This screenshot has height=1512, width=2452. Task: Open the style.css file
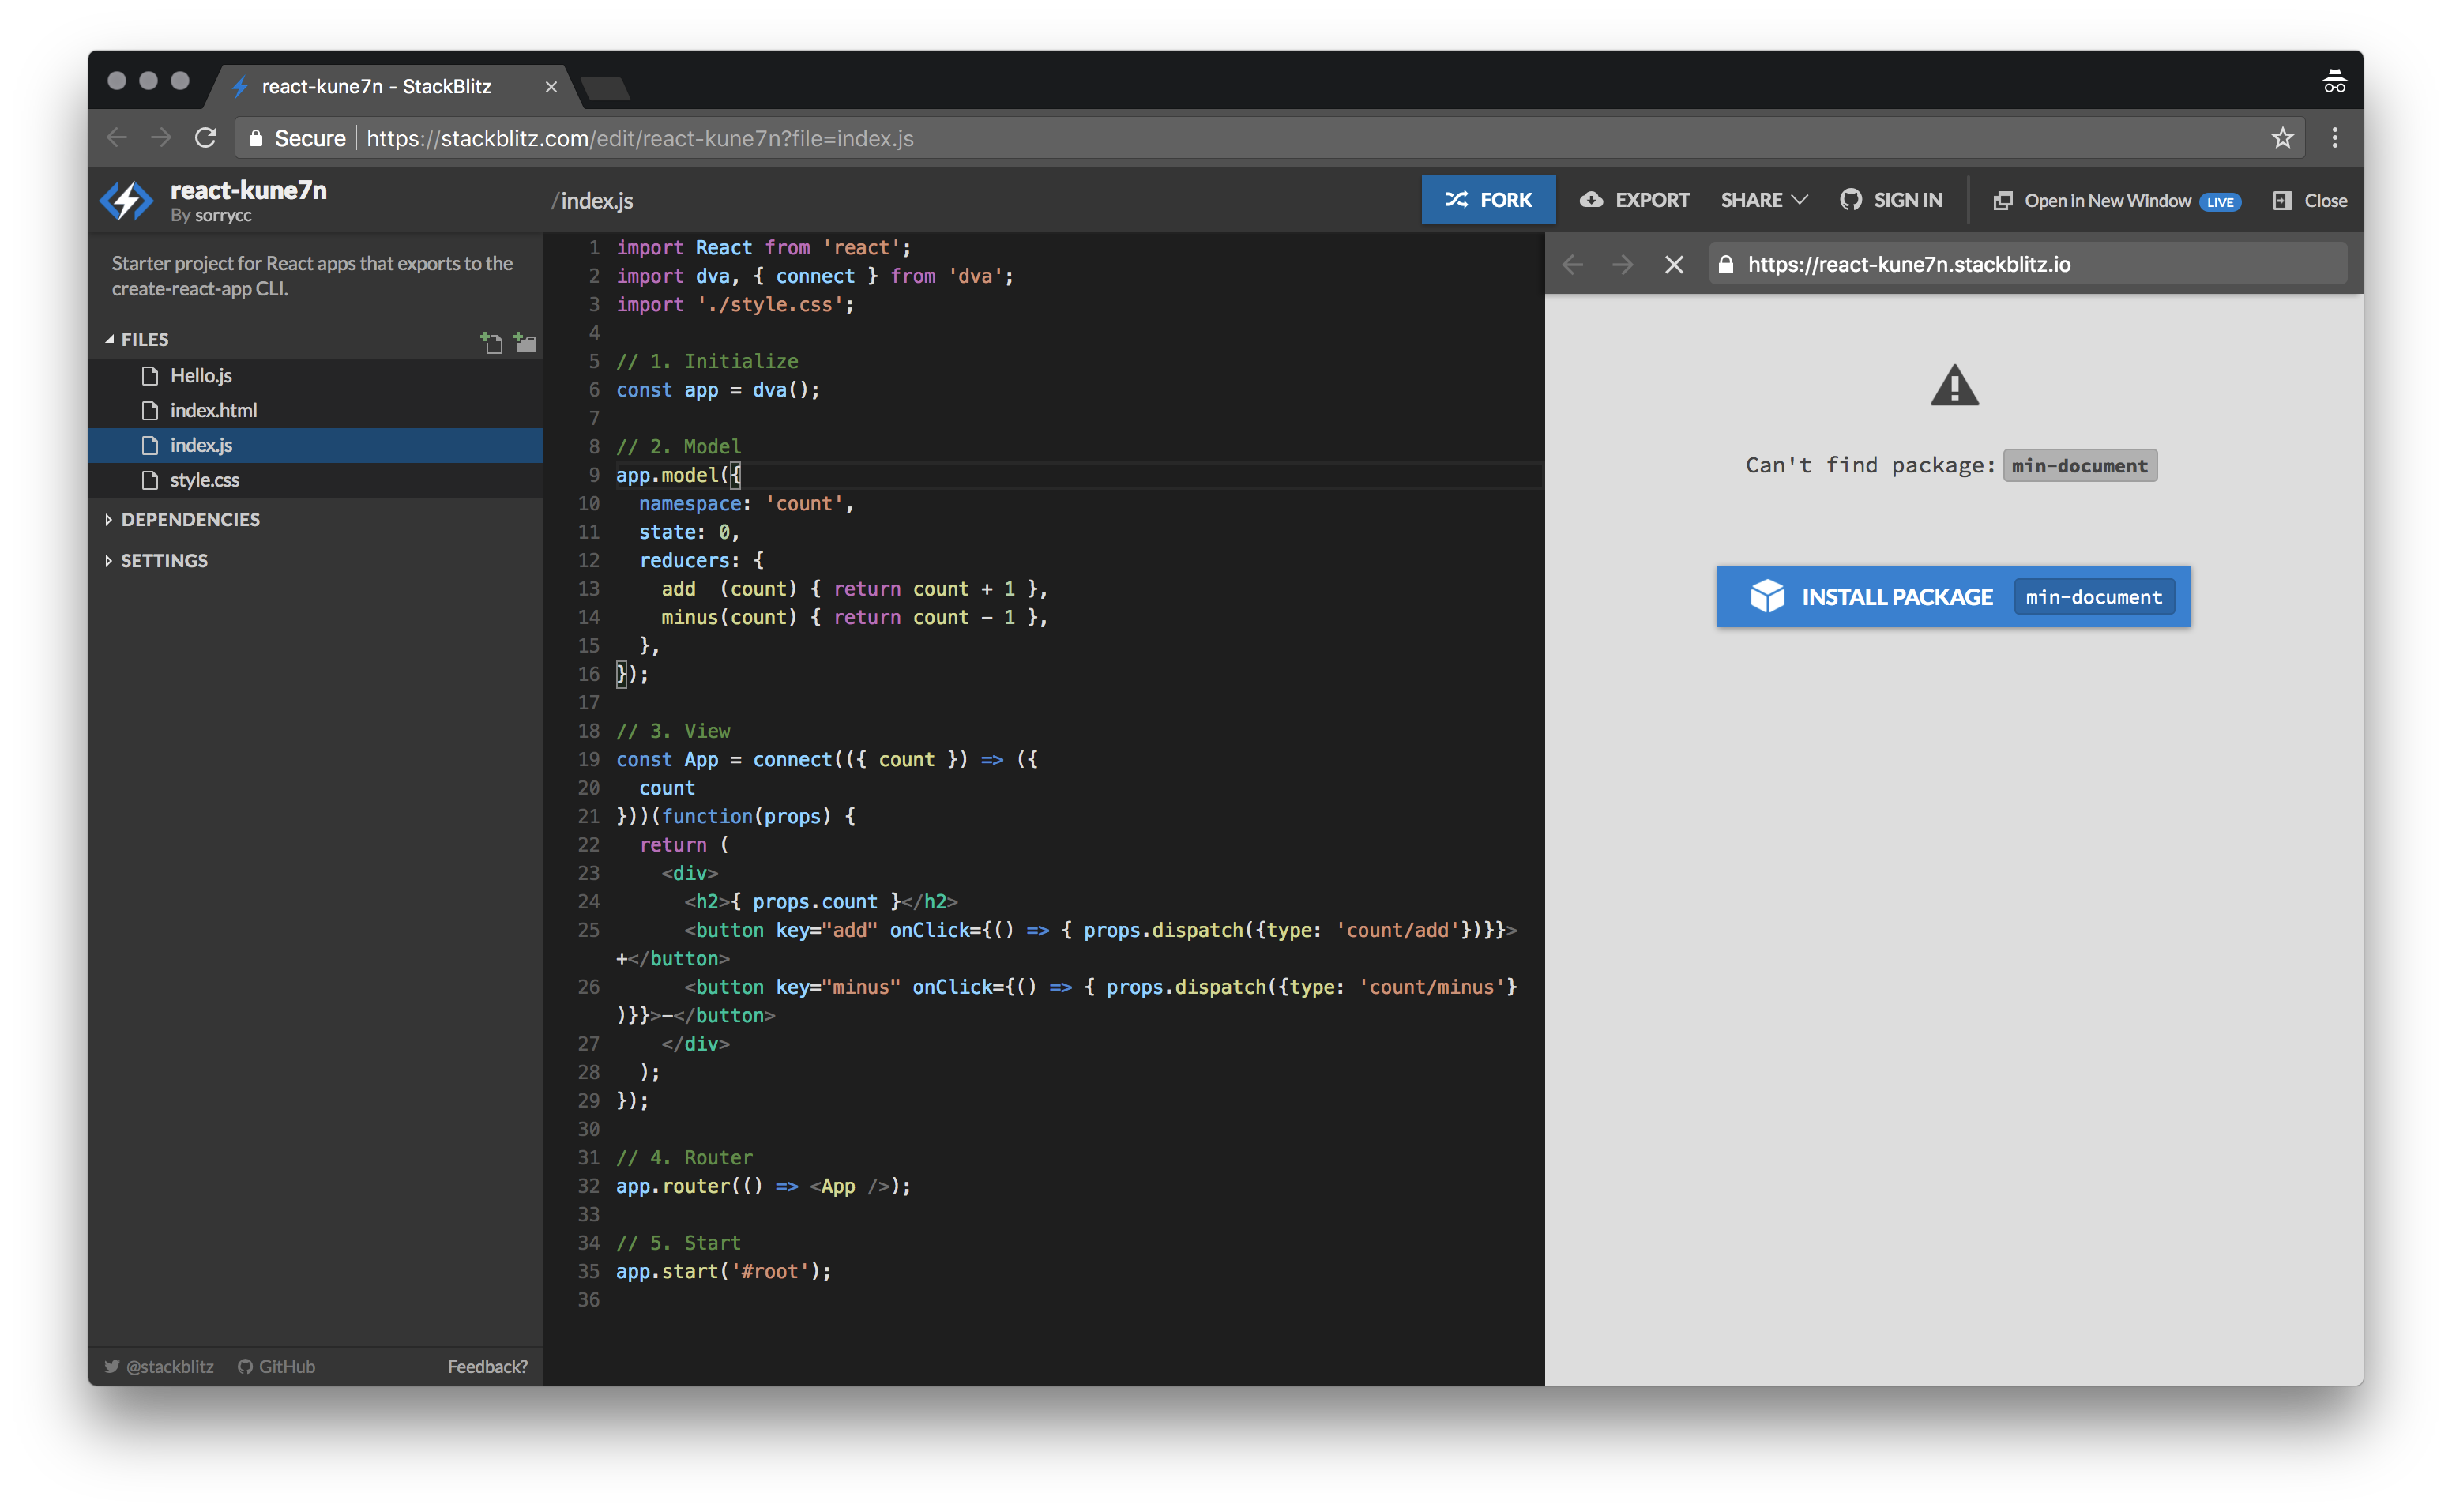pyautogui.click(x=316, y=480)
